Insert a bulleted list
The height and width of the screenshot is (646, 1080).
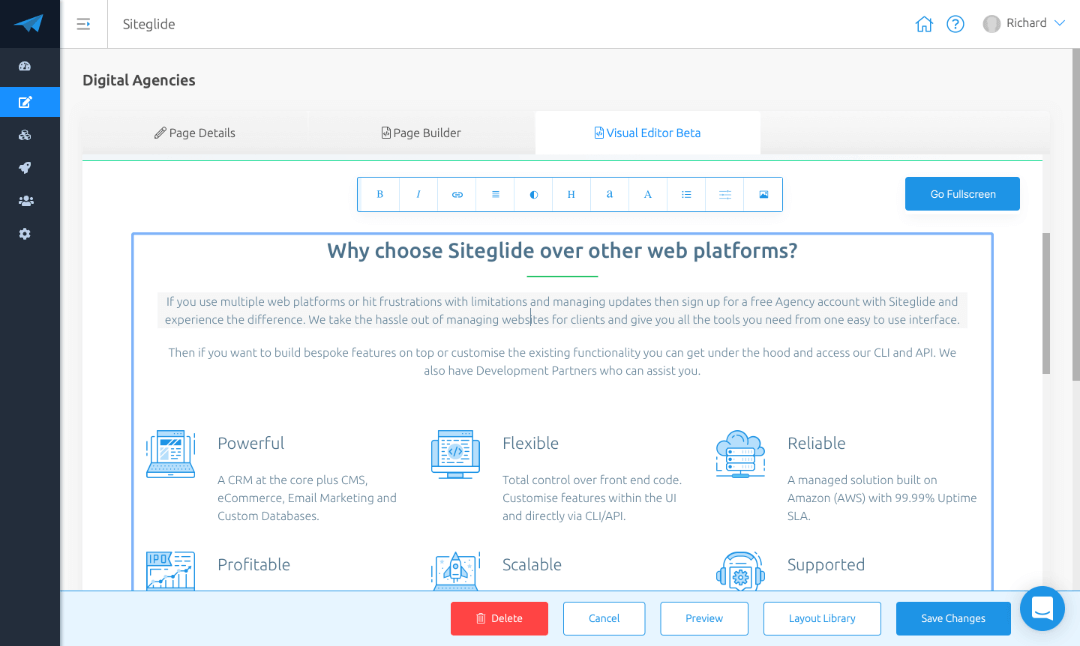point(687,194)
